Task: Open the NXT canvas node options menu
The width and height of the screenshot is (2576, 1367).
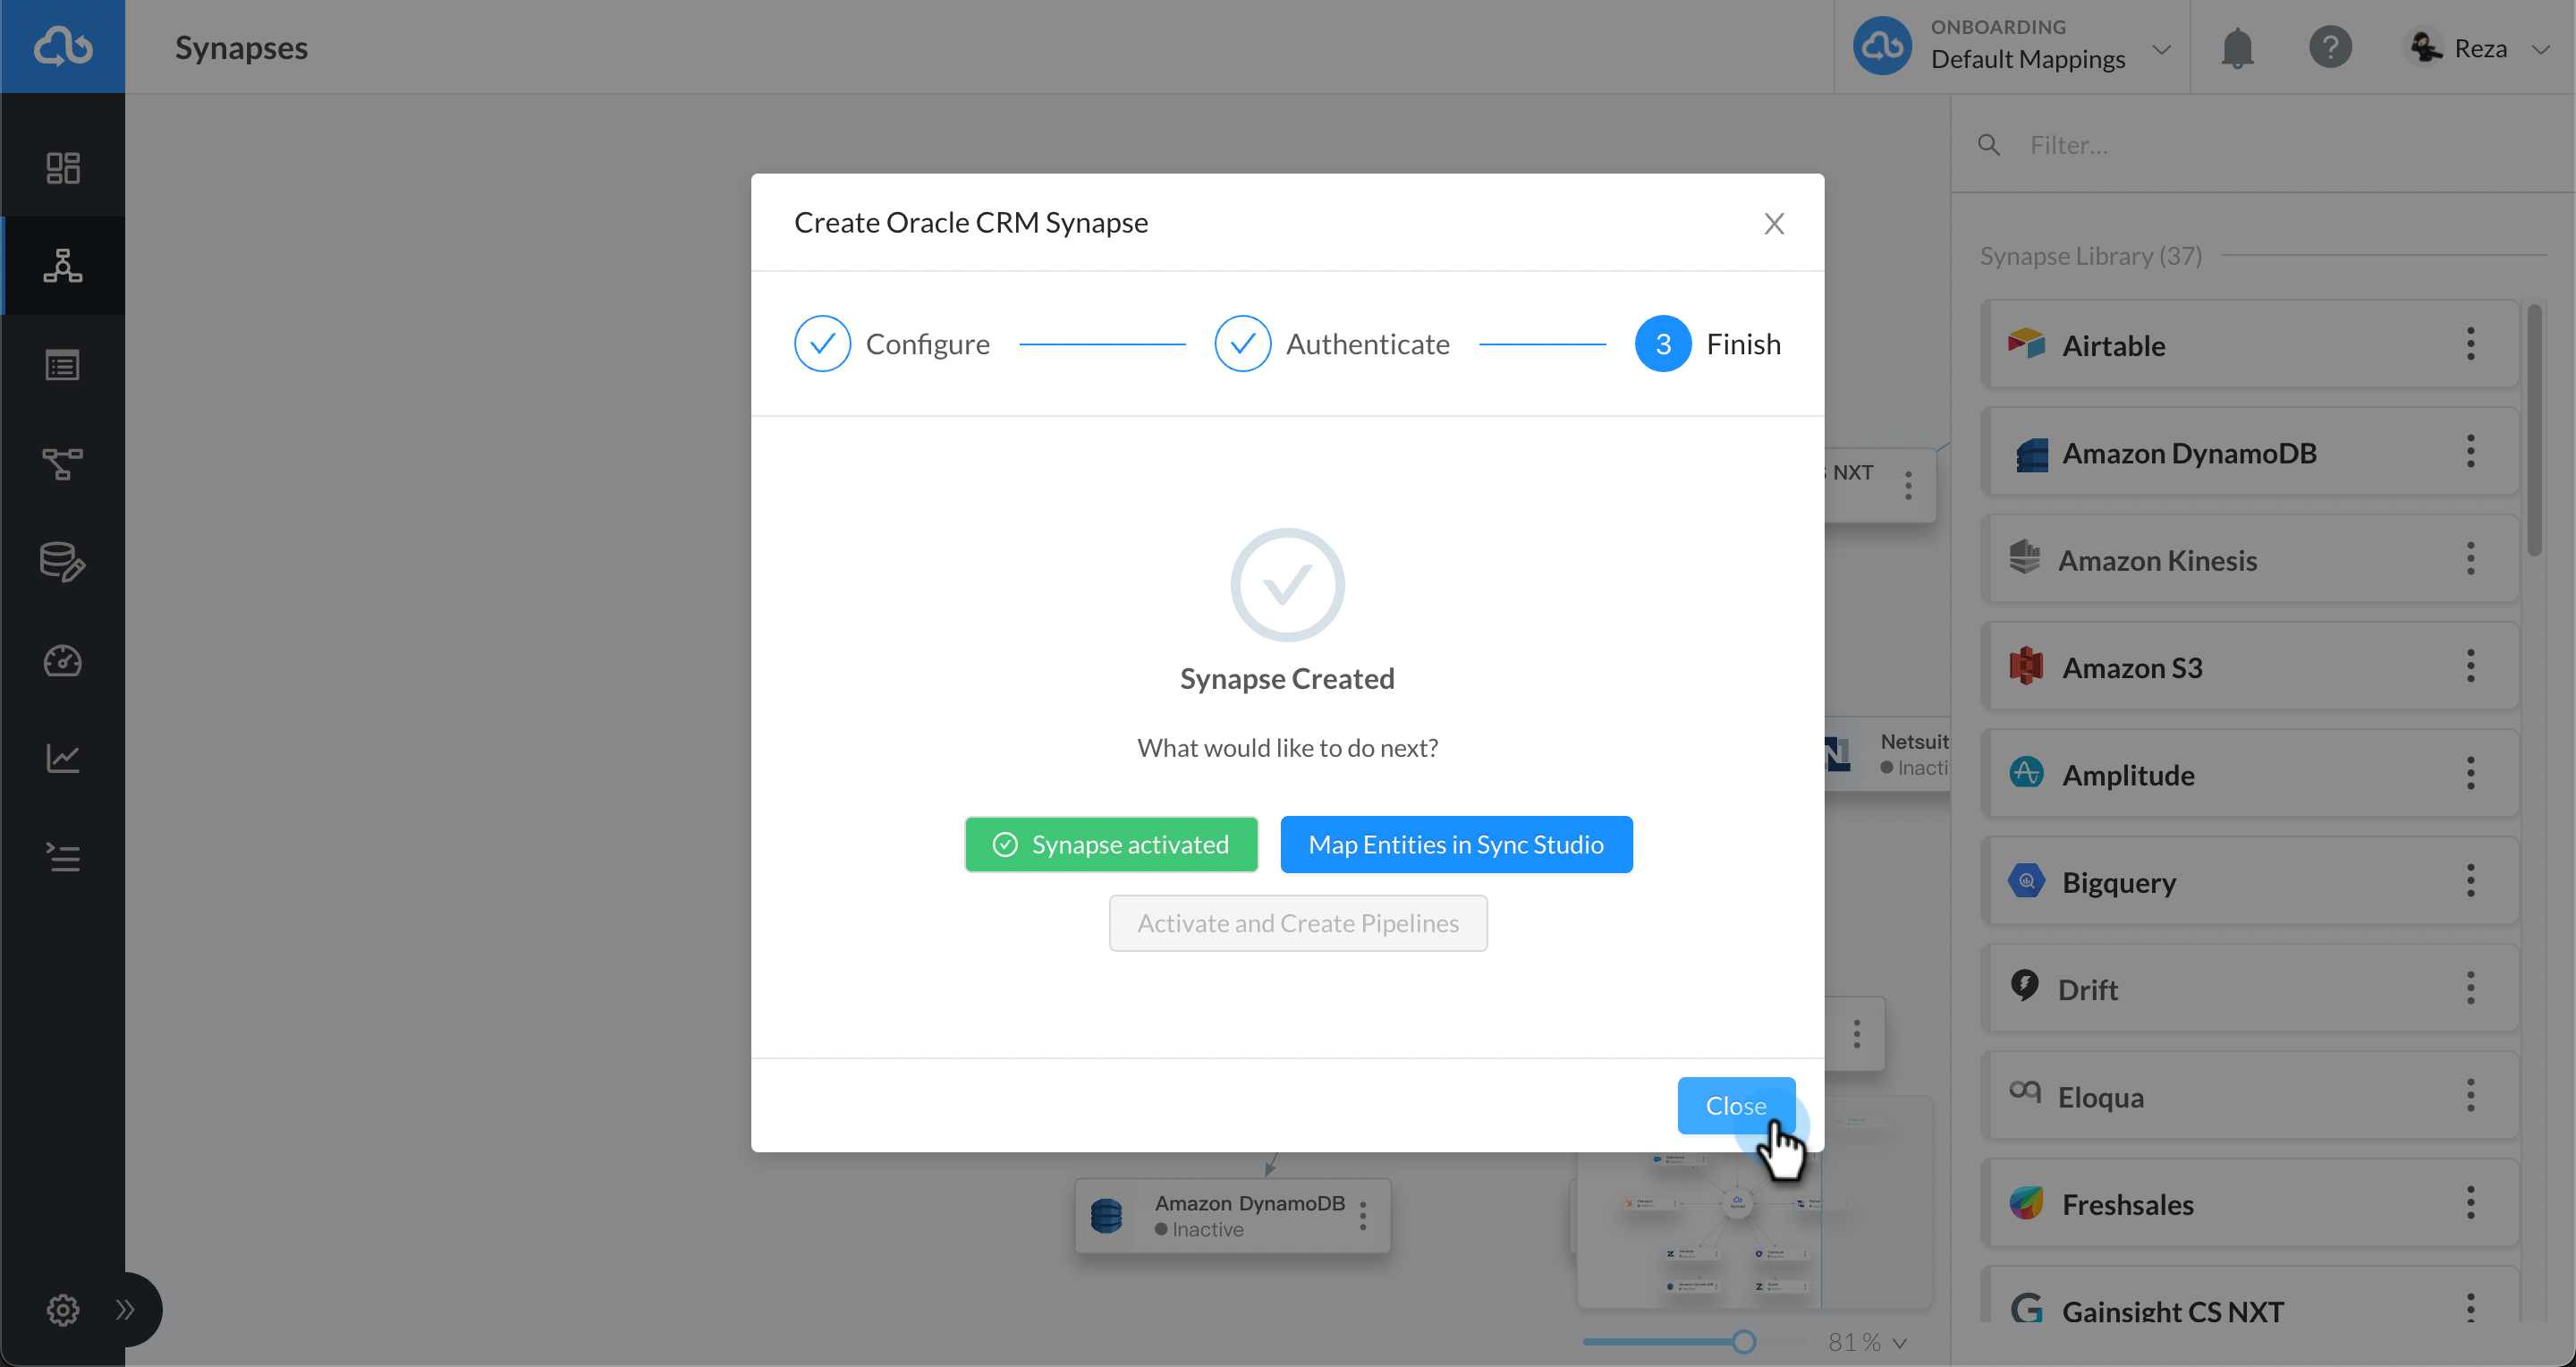Action: coord(1908,485)
